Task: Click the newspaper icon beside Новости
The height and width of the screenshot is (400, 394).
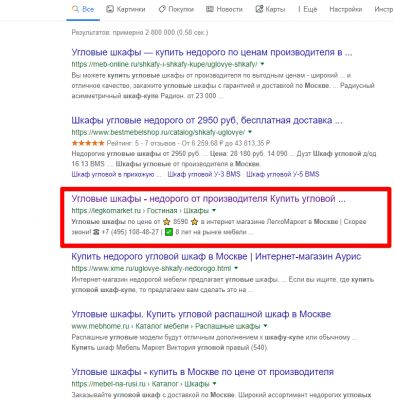Action: [x=209, y=9]
